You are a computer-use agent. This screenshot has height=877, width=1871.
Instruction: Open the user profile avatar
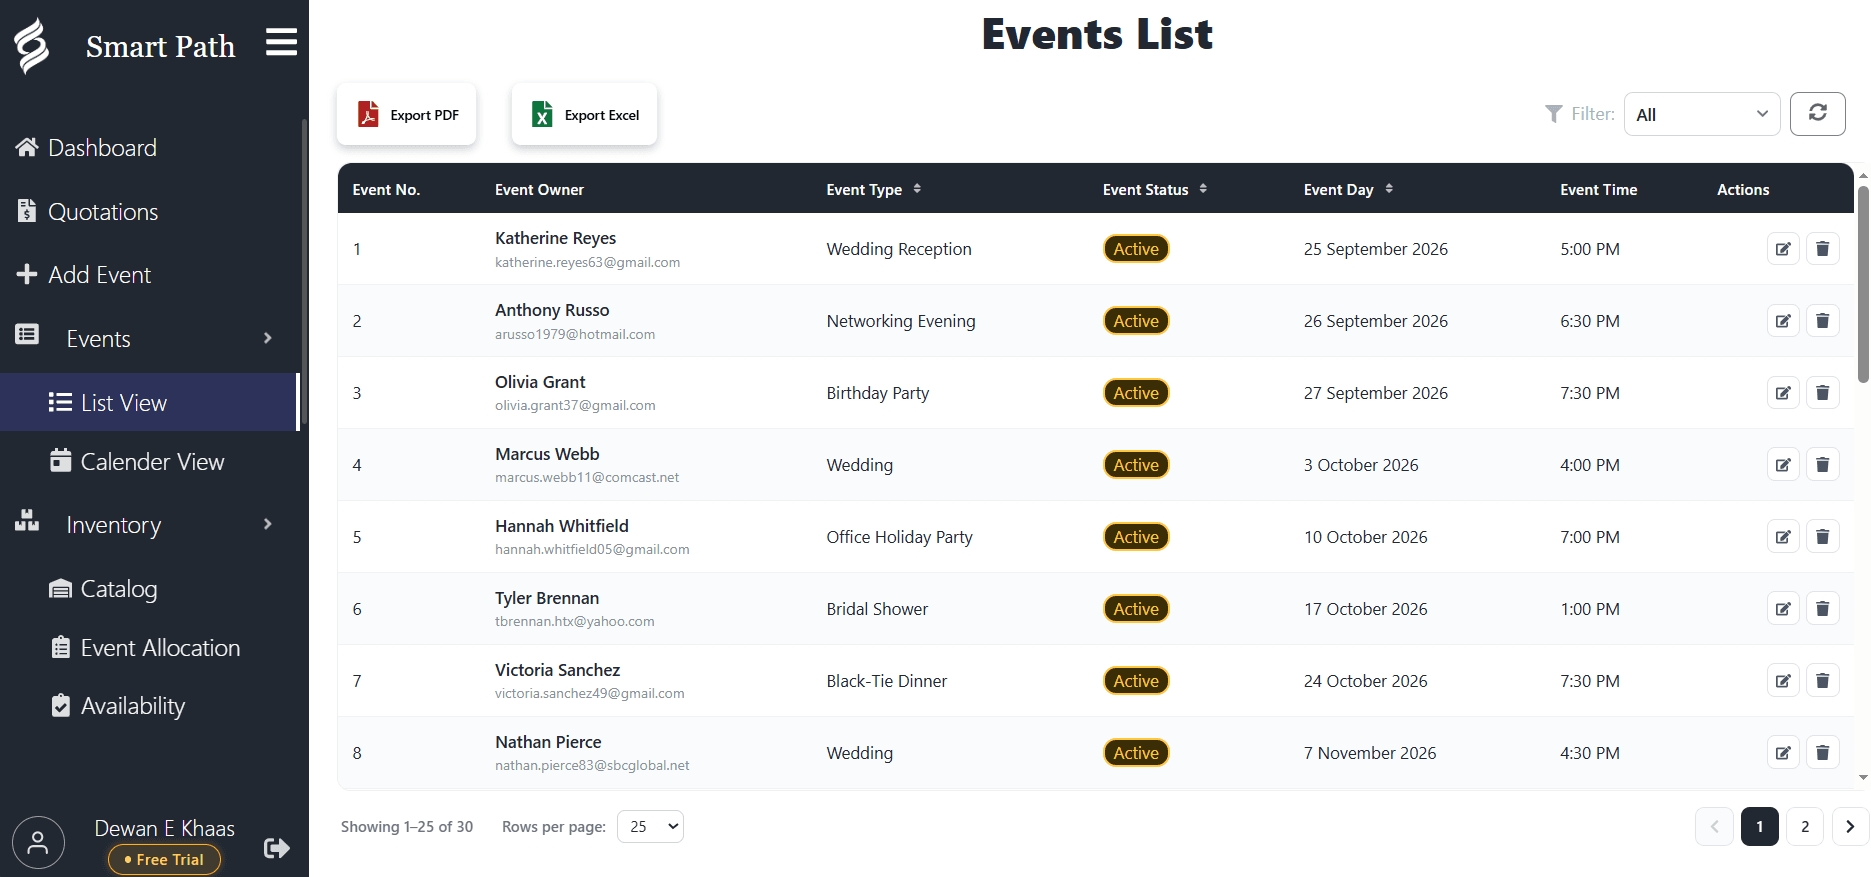pos(38,842)
